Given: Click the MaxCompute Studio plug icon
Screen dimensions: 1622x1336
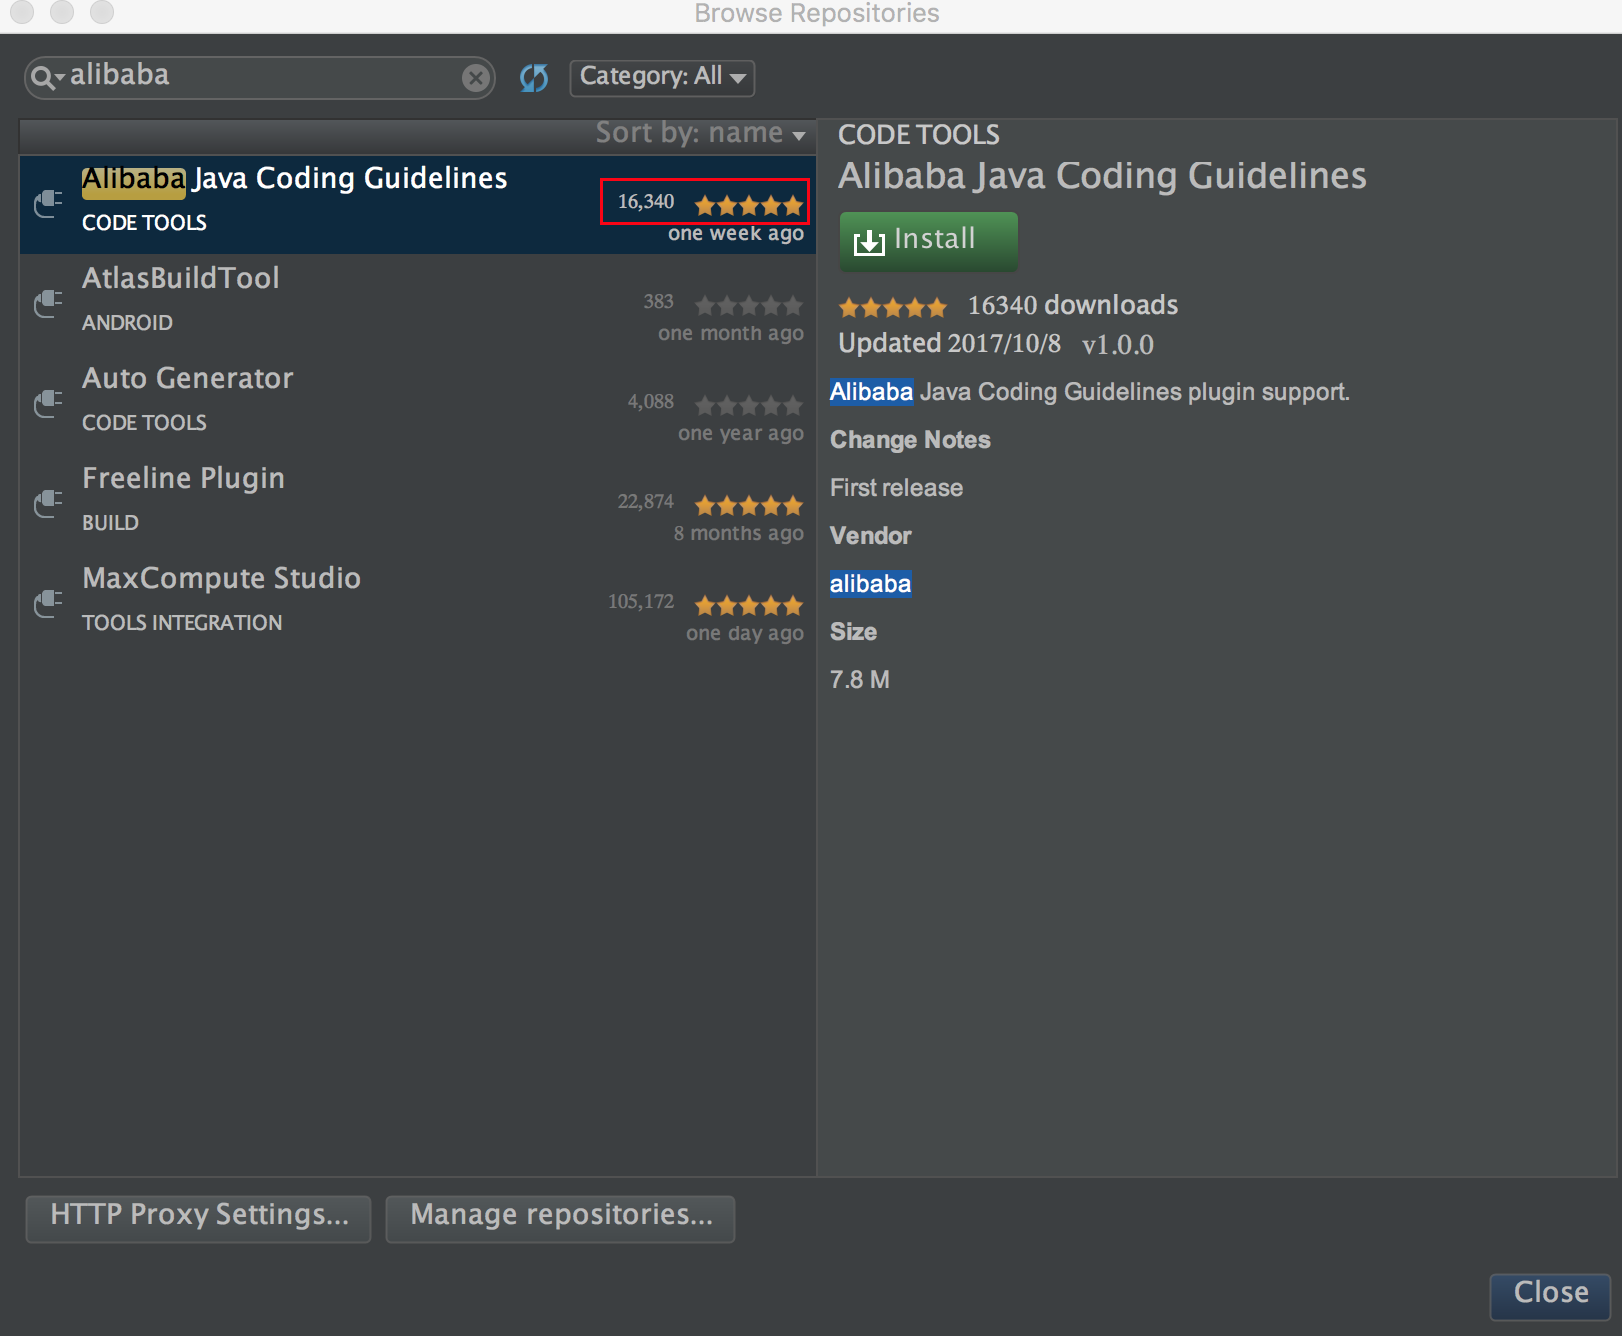Looking at the screenshot, I should click(x=47, y=603).
